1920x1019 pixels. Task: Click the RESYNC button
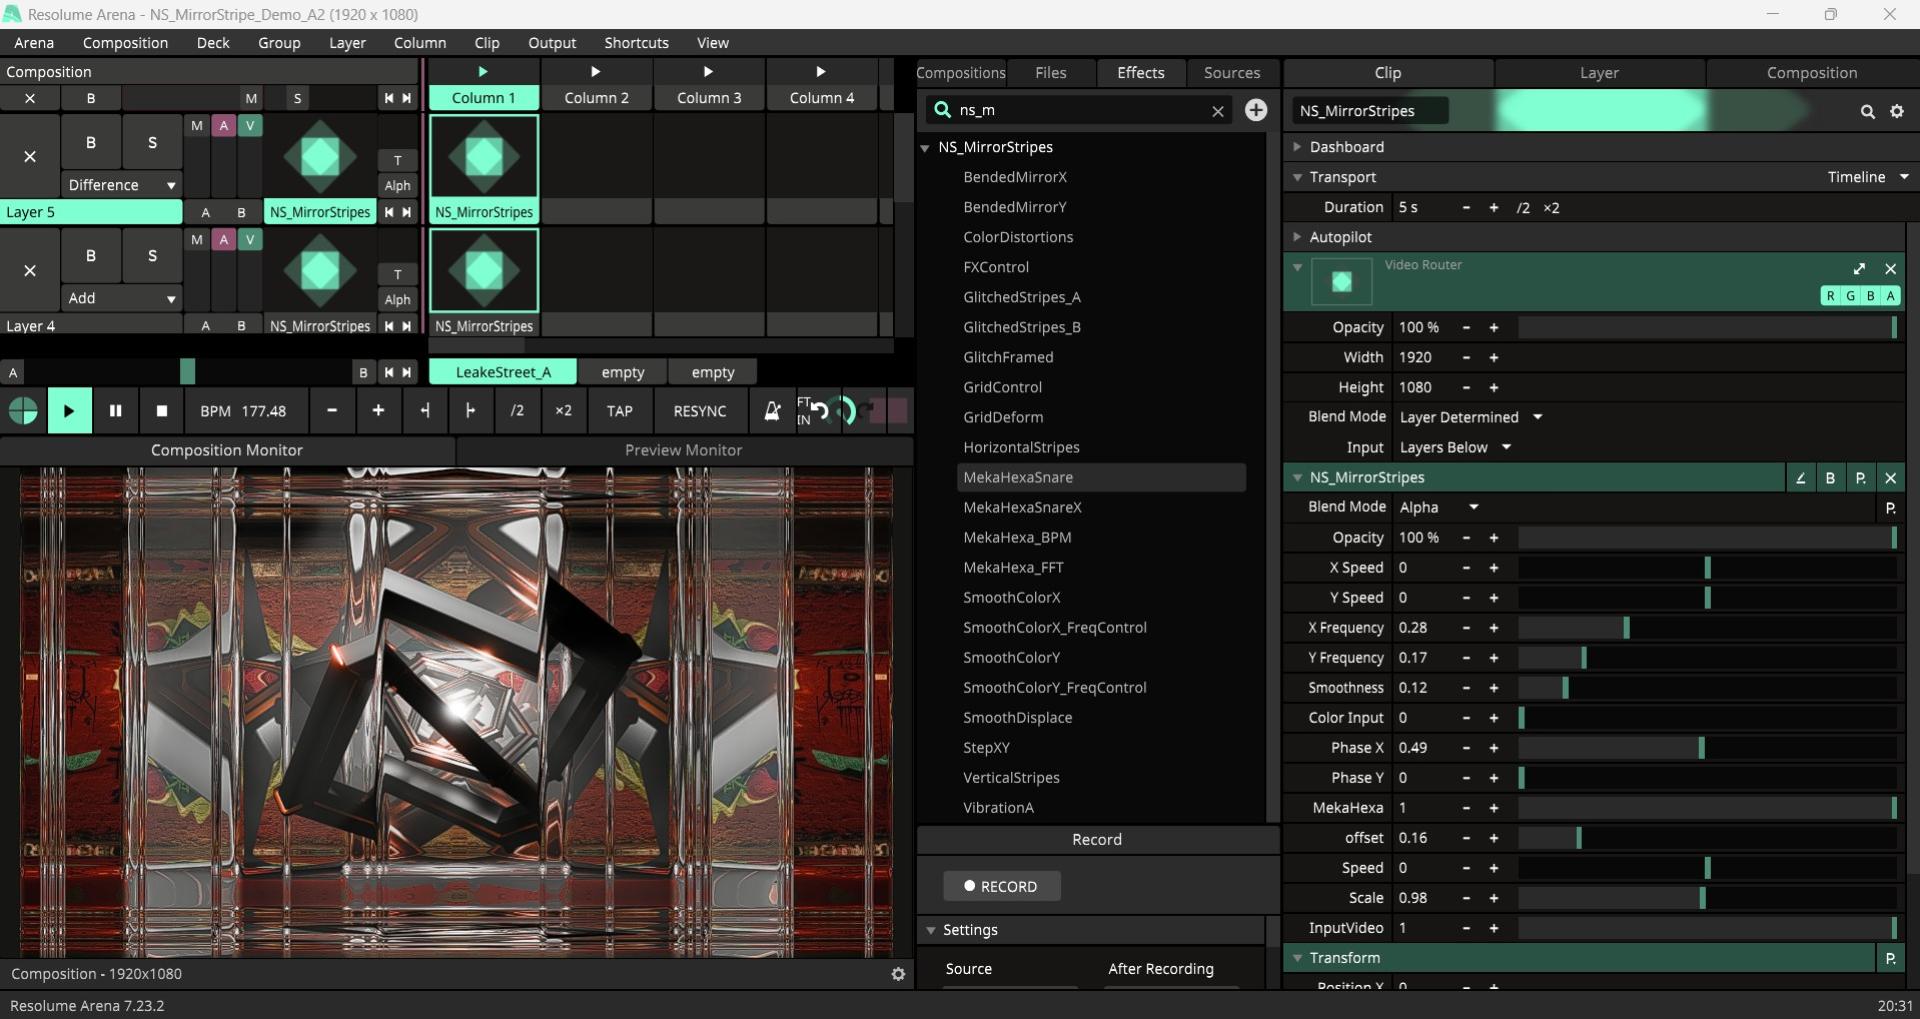click(699, 411)
